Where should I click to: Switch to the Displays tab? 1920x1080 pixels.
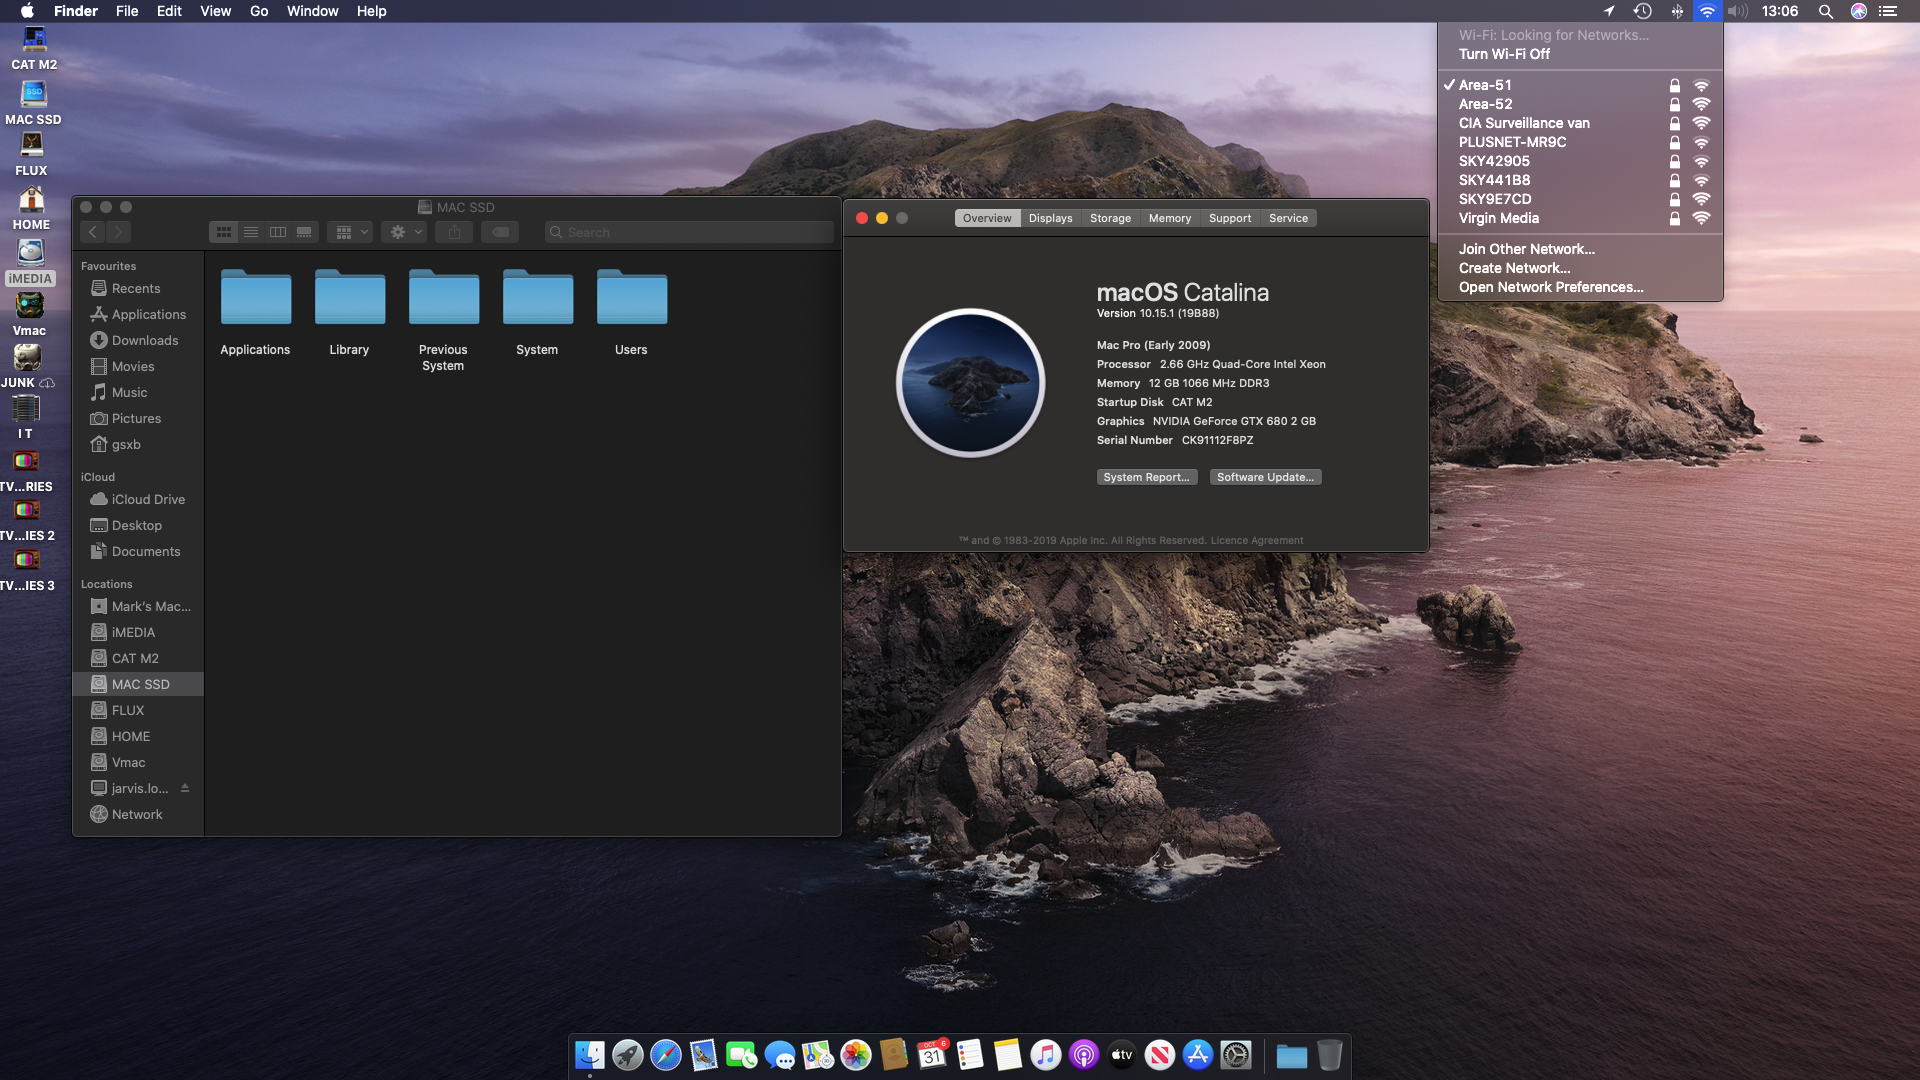[x=1050, y=218]
